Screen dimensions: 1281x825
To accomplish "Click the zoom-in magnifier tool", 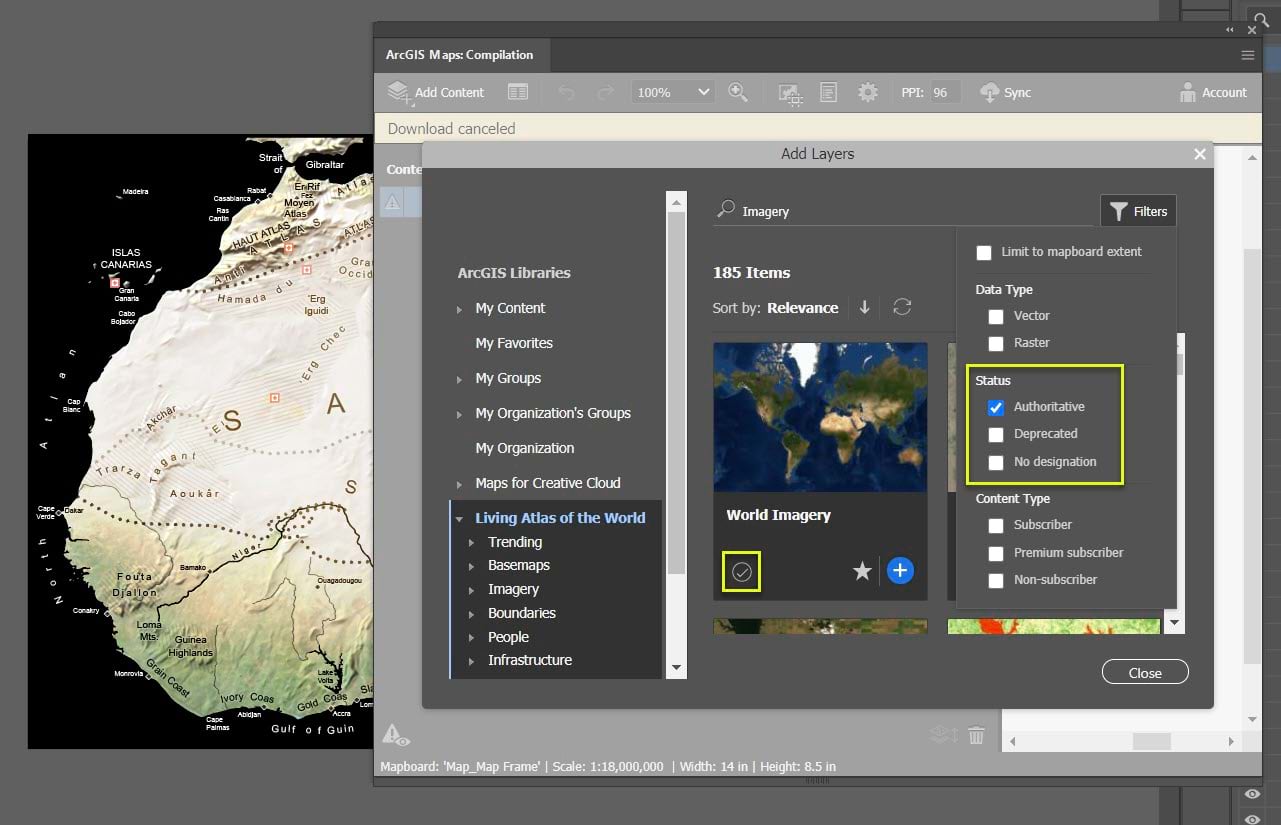I will 739,92.
